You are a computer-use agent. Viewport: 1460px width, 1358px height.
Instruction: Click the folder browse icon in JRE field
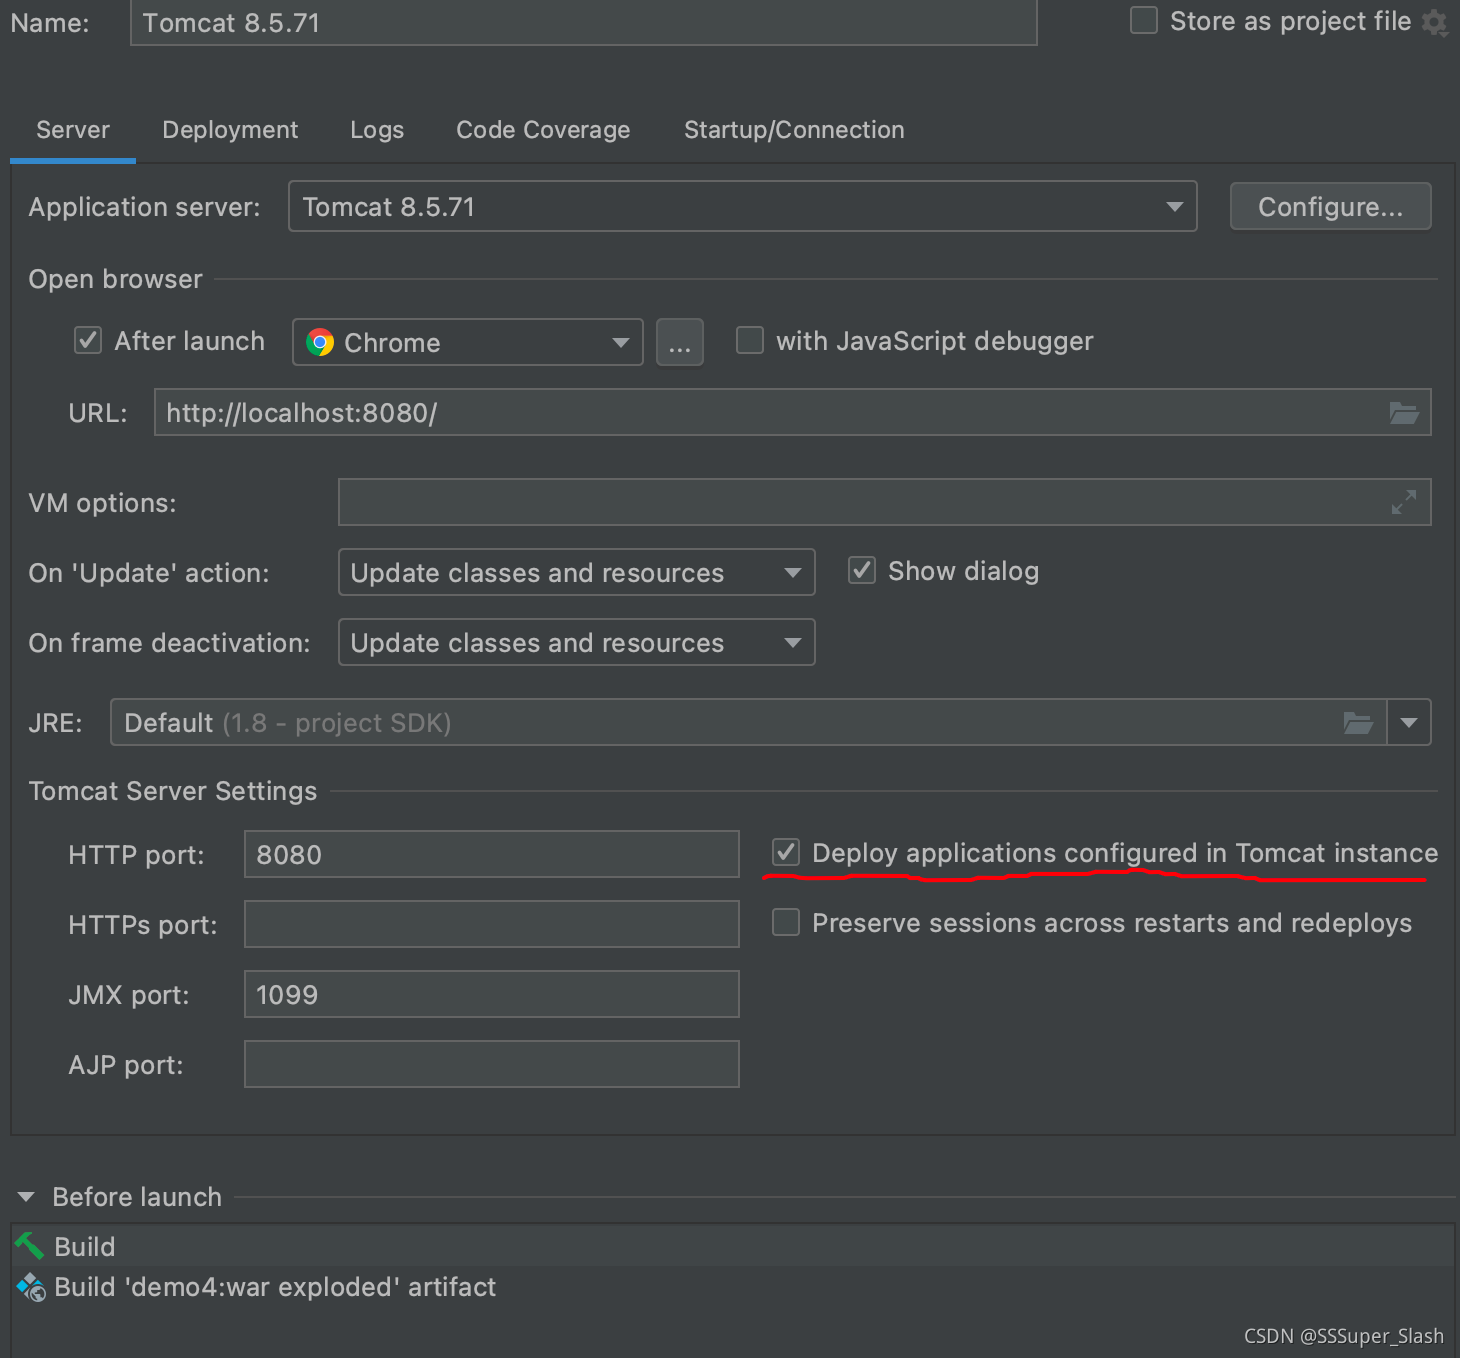pyautogui.click(x=1358, y=722)
